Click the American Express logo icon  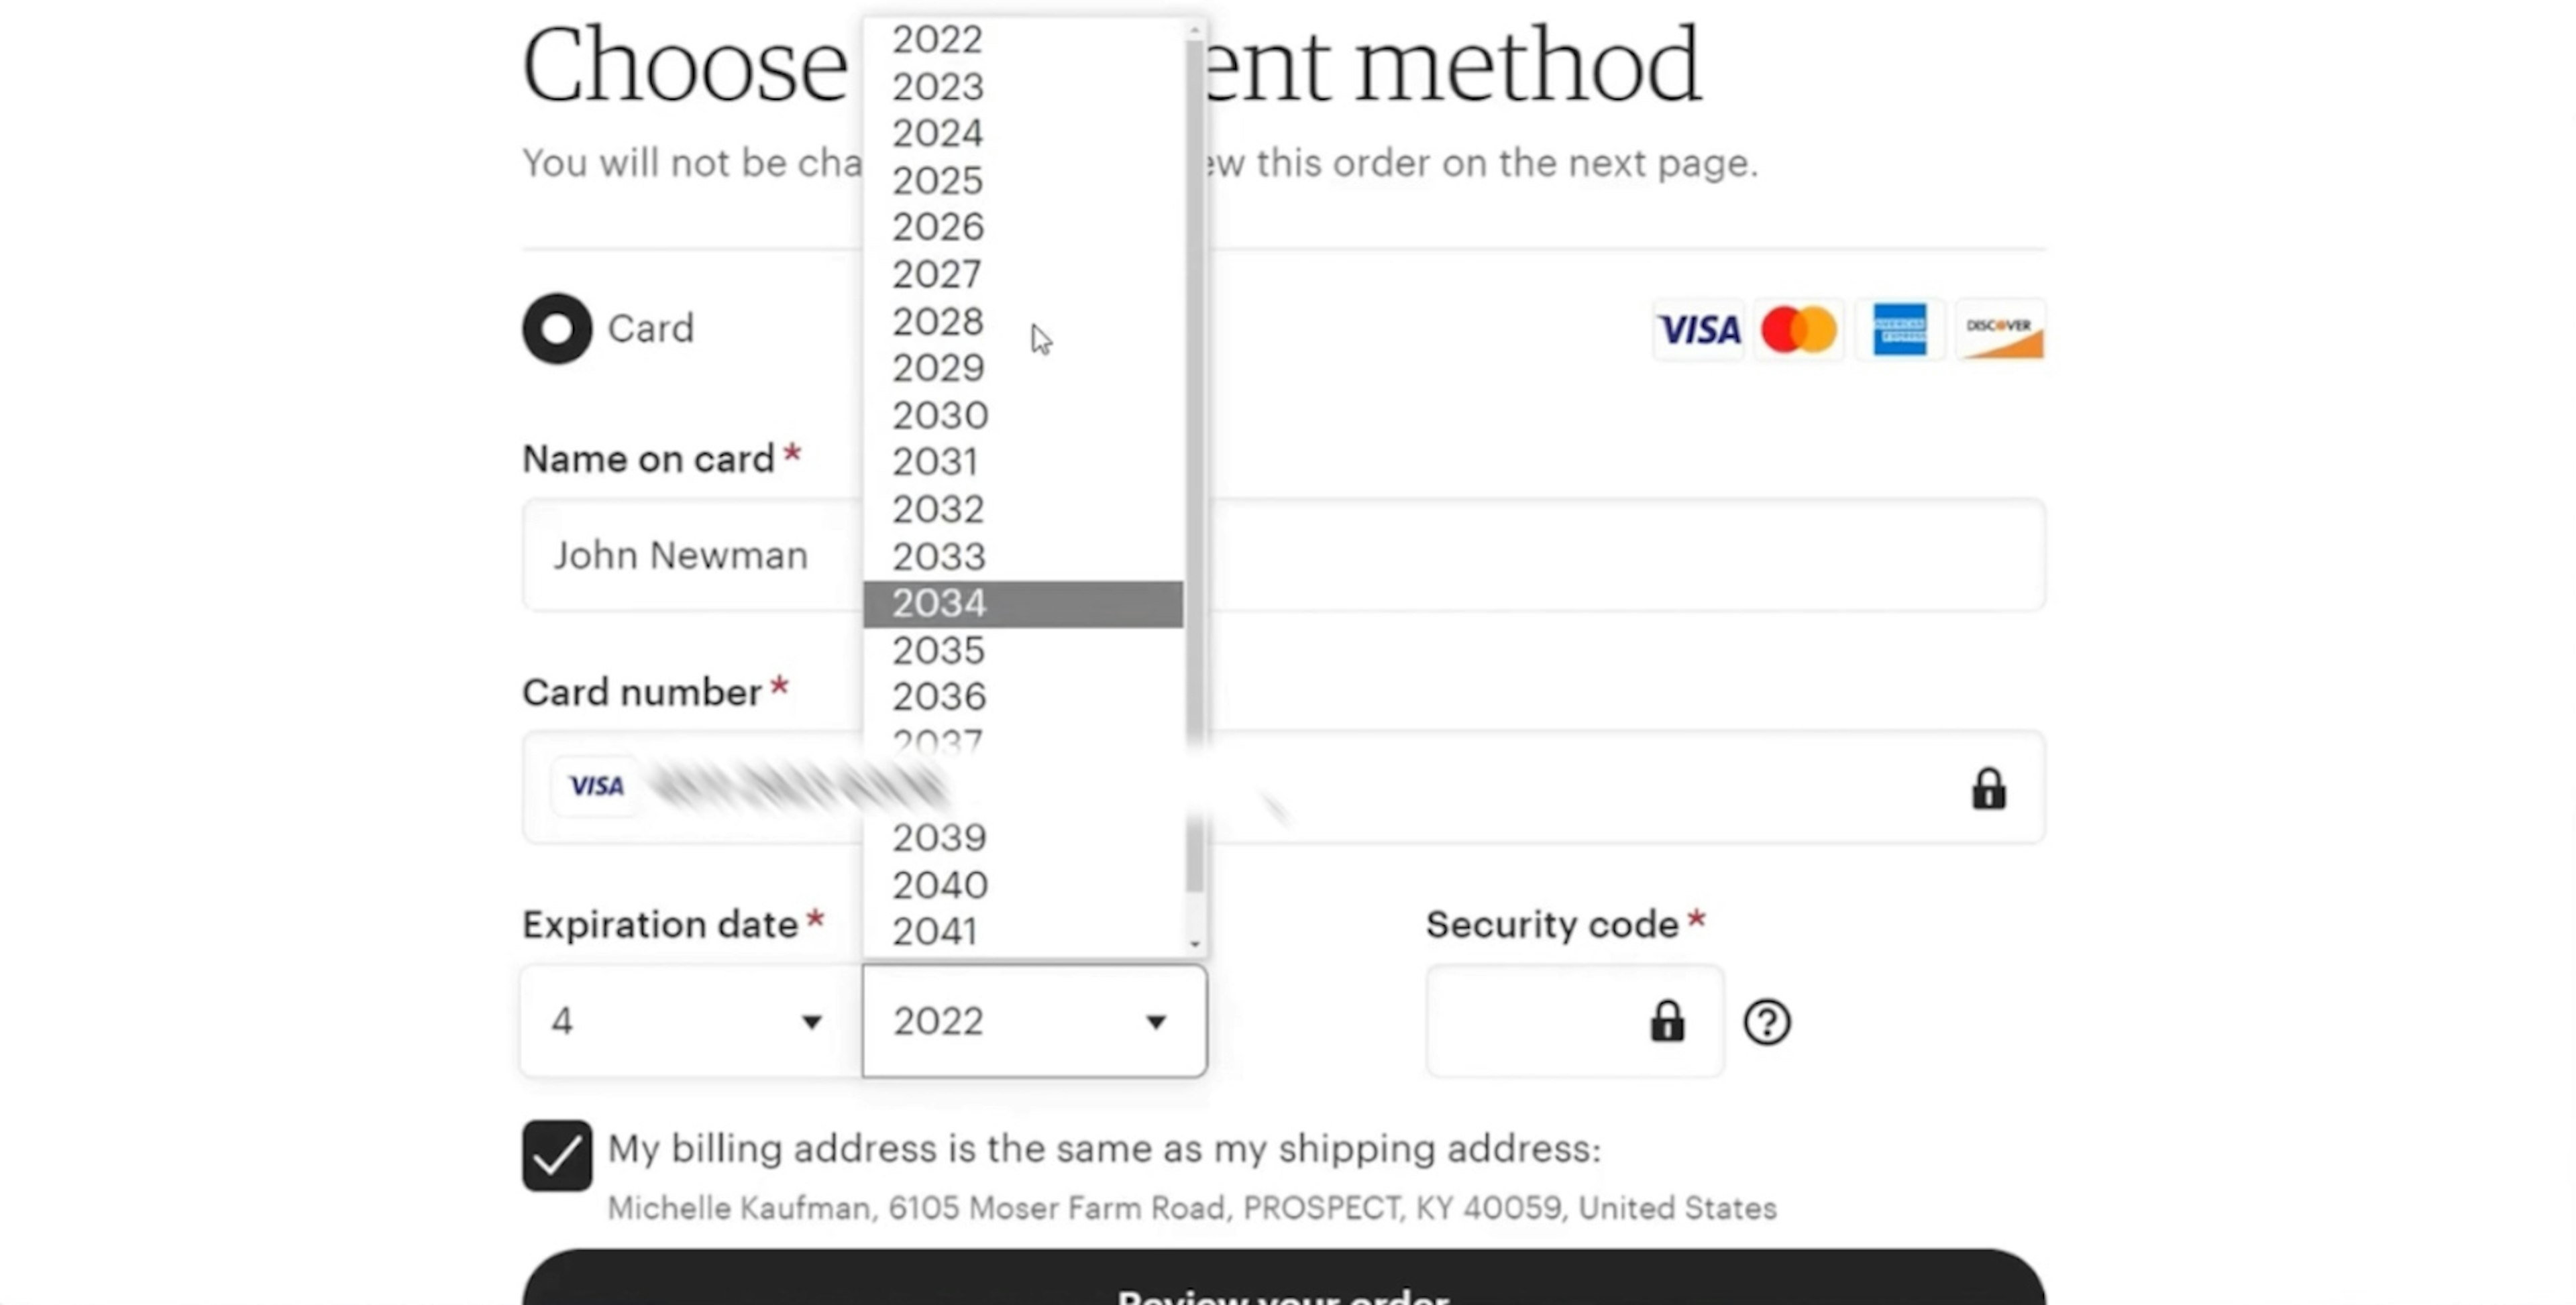coord(1899,330)
